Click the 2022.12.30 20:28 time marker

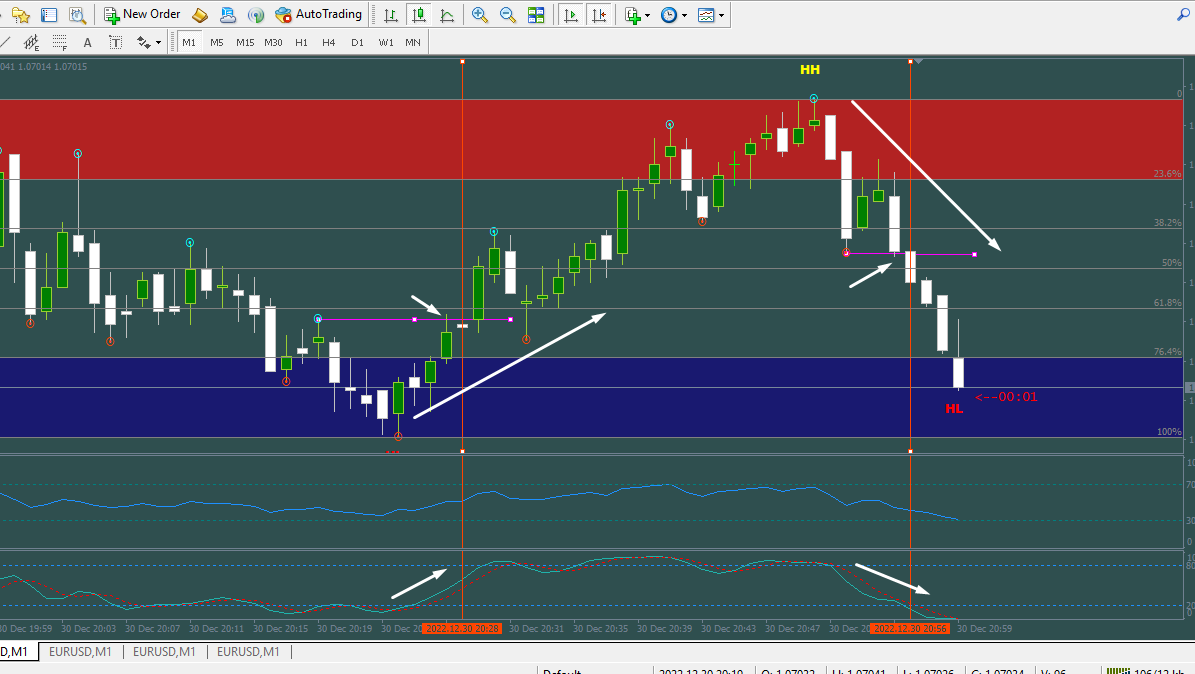pos(463,629)
